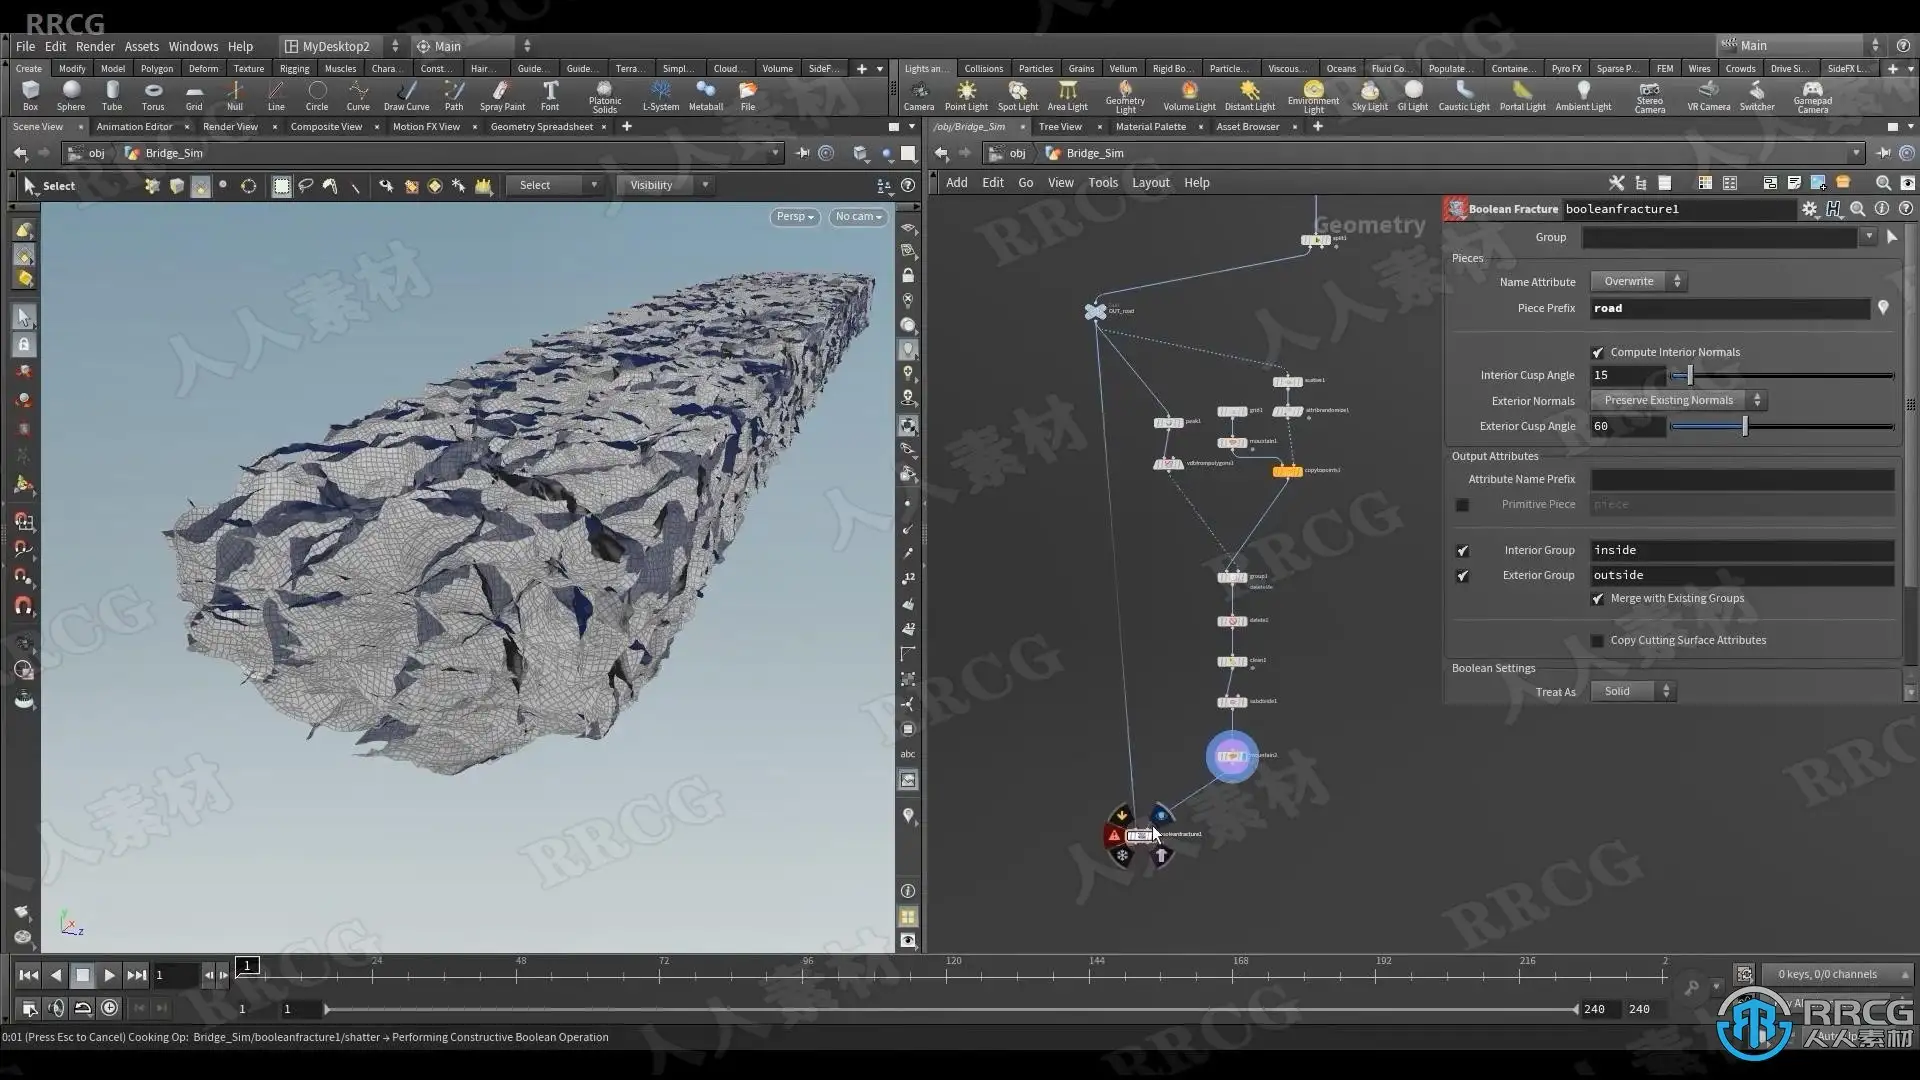
Task: Toggle Compute Interior Normals checkbox
Action: [1597, 353]
